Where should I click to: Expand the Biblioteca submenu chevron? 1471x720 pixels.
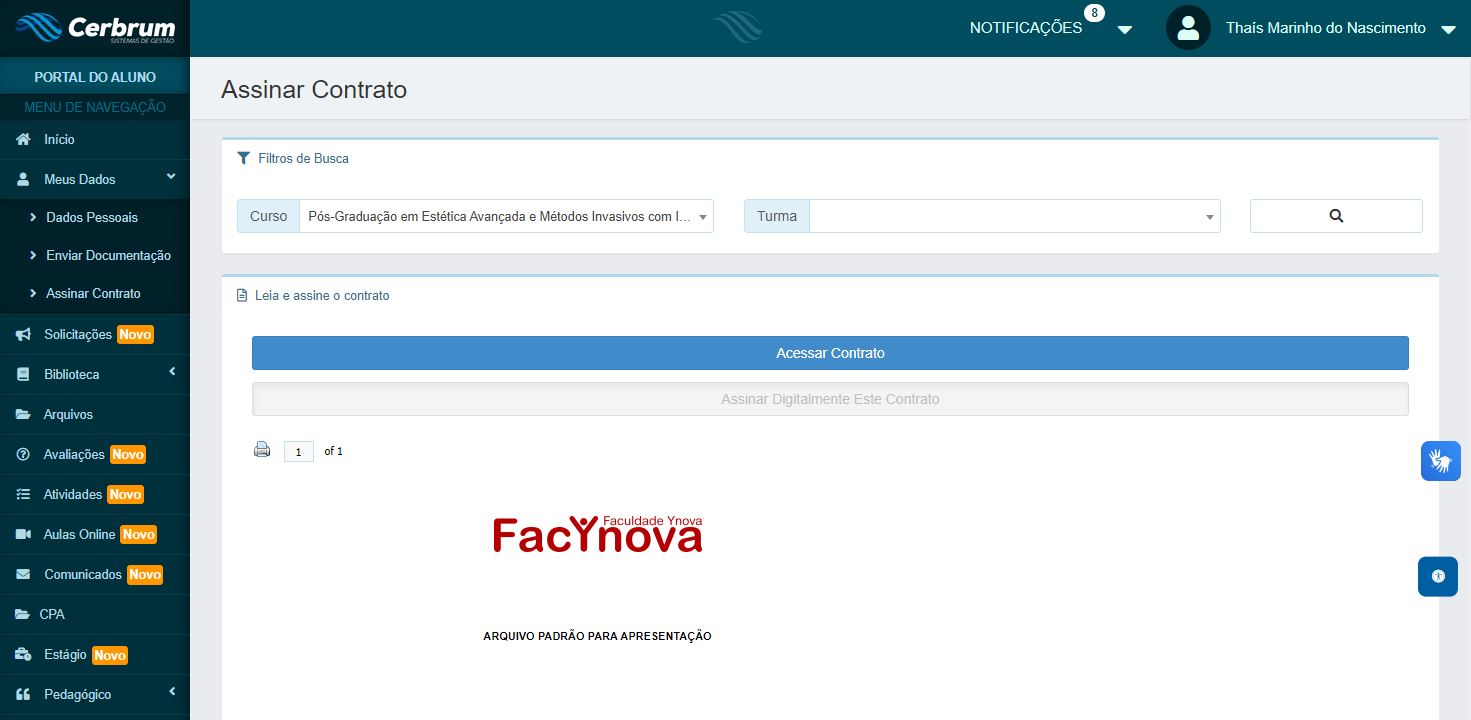point(172,372)
